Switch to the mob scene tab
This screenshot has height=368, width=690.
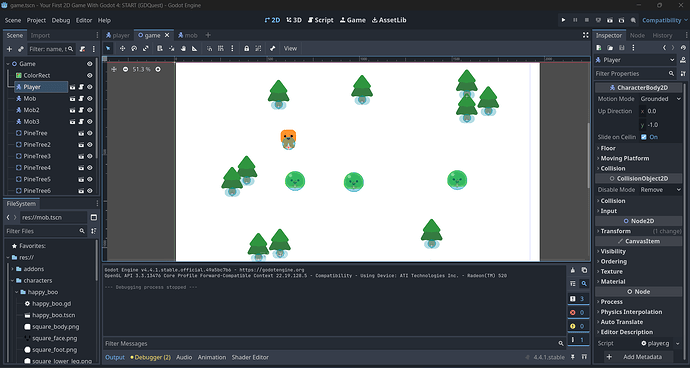coord(188,35)
